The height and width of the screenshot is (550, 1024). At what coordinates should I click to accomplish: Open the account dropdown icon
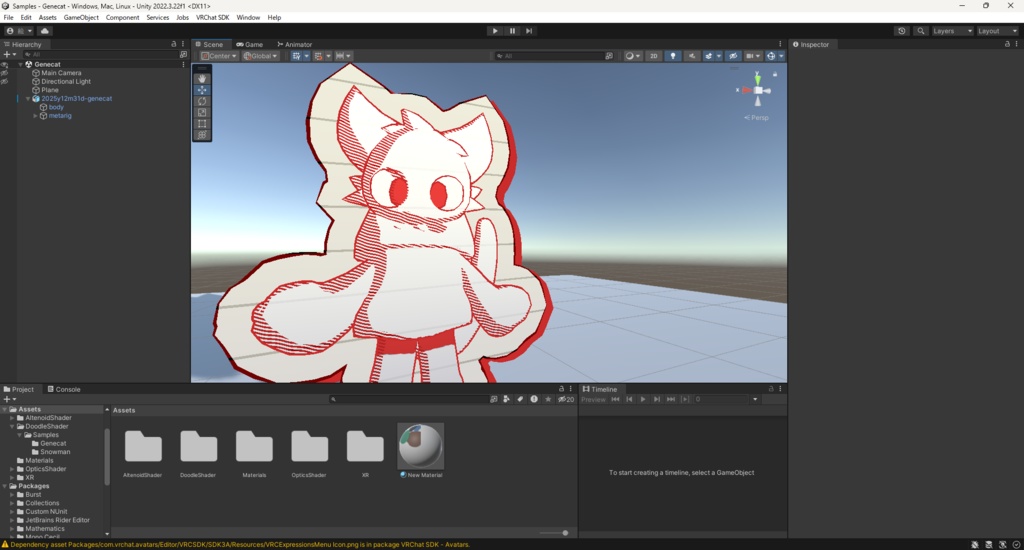(x=19, y=31)
